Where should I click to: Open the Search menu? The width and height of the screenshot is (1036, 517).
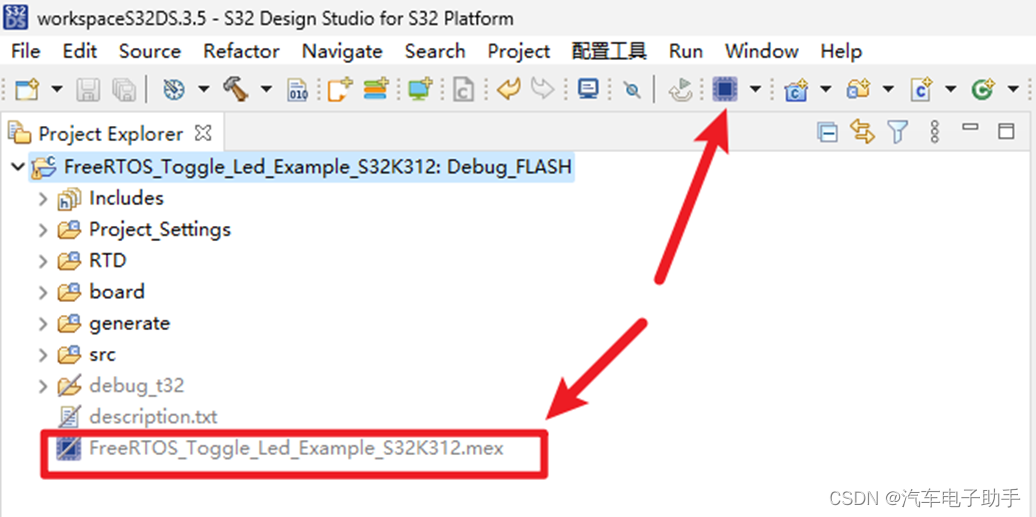(x=435, y=51)
